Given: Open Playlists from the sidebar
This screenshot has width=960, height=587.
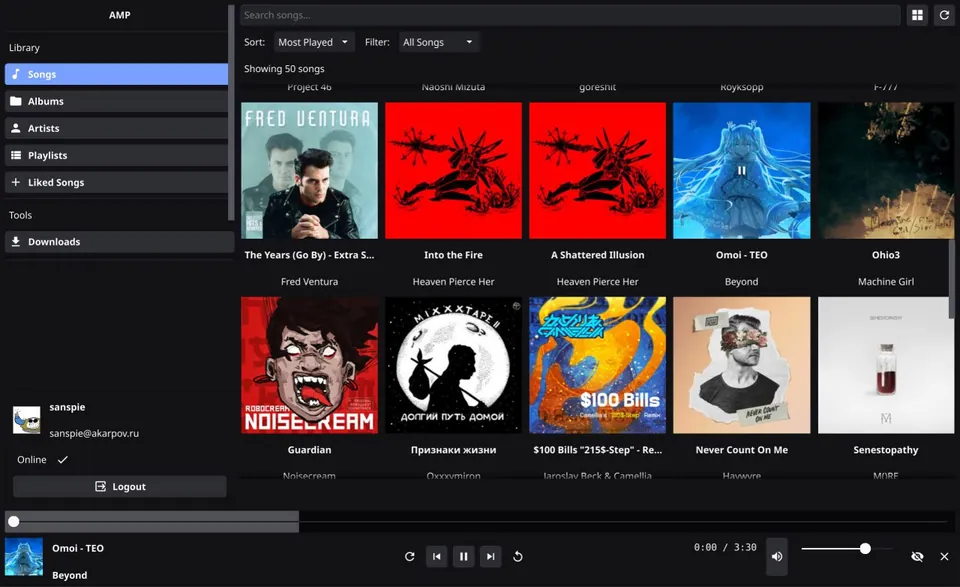Looking at the screenshot, I should [x=116, y=155].
